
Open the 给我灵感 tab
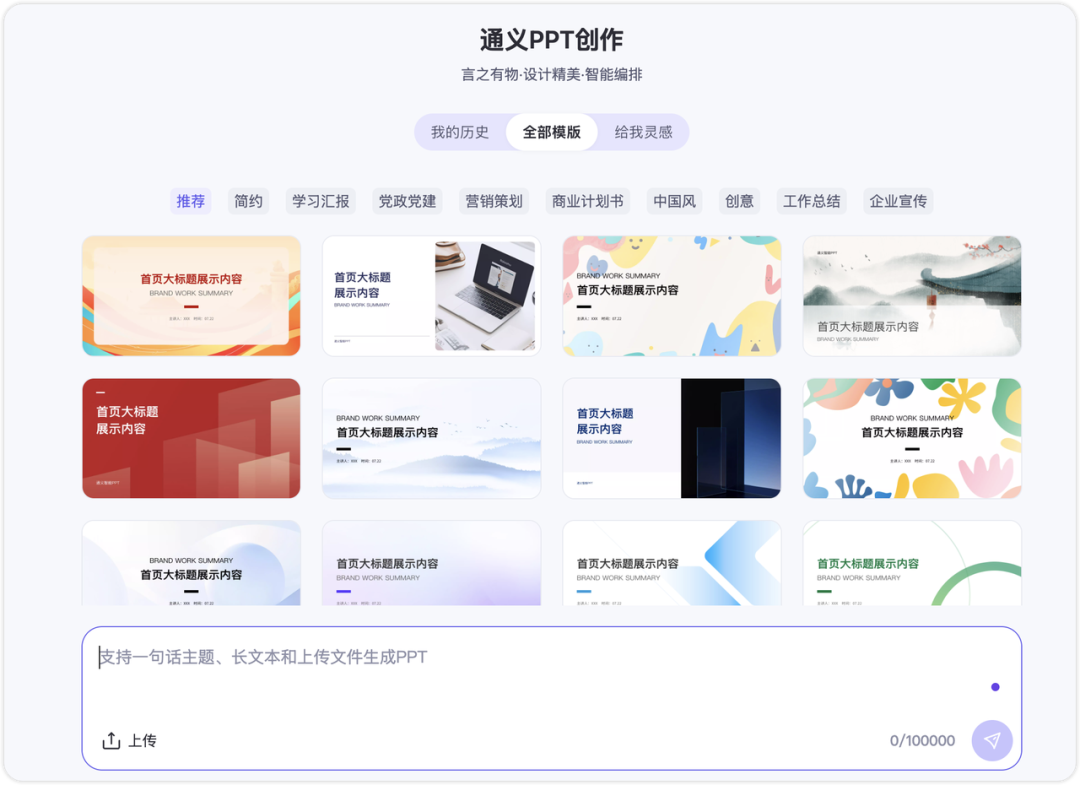click(643, 132)
